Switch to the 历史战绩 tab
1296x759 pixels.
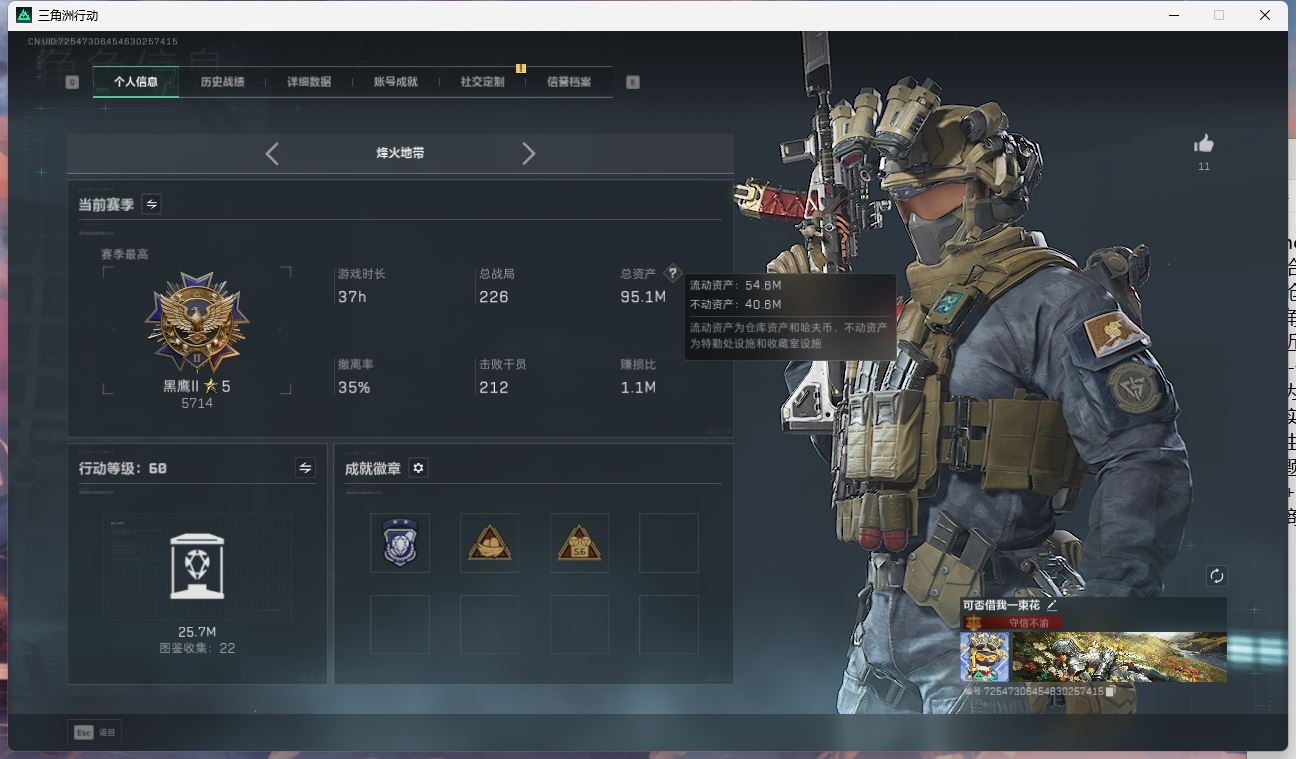click(222, 82)
